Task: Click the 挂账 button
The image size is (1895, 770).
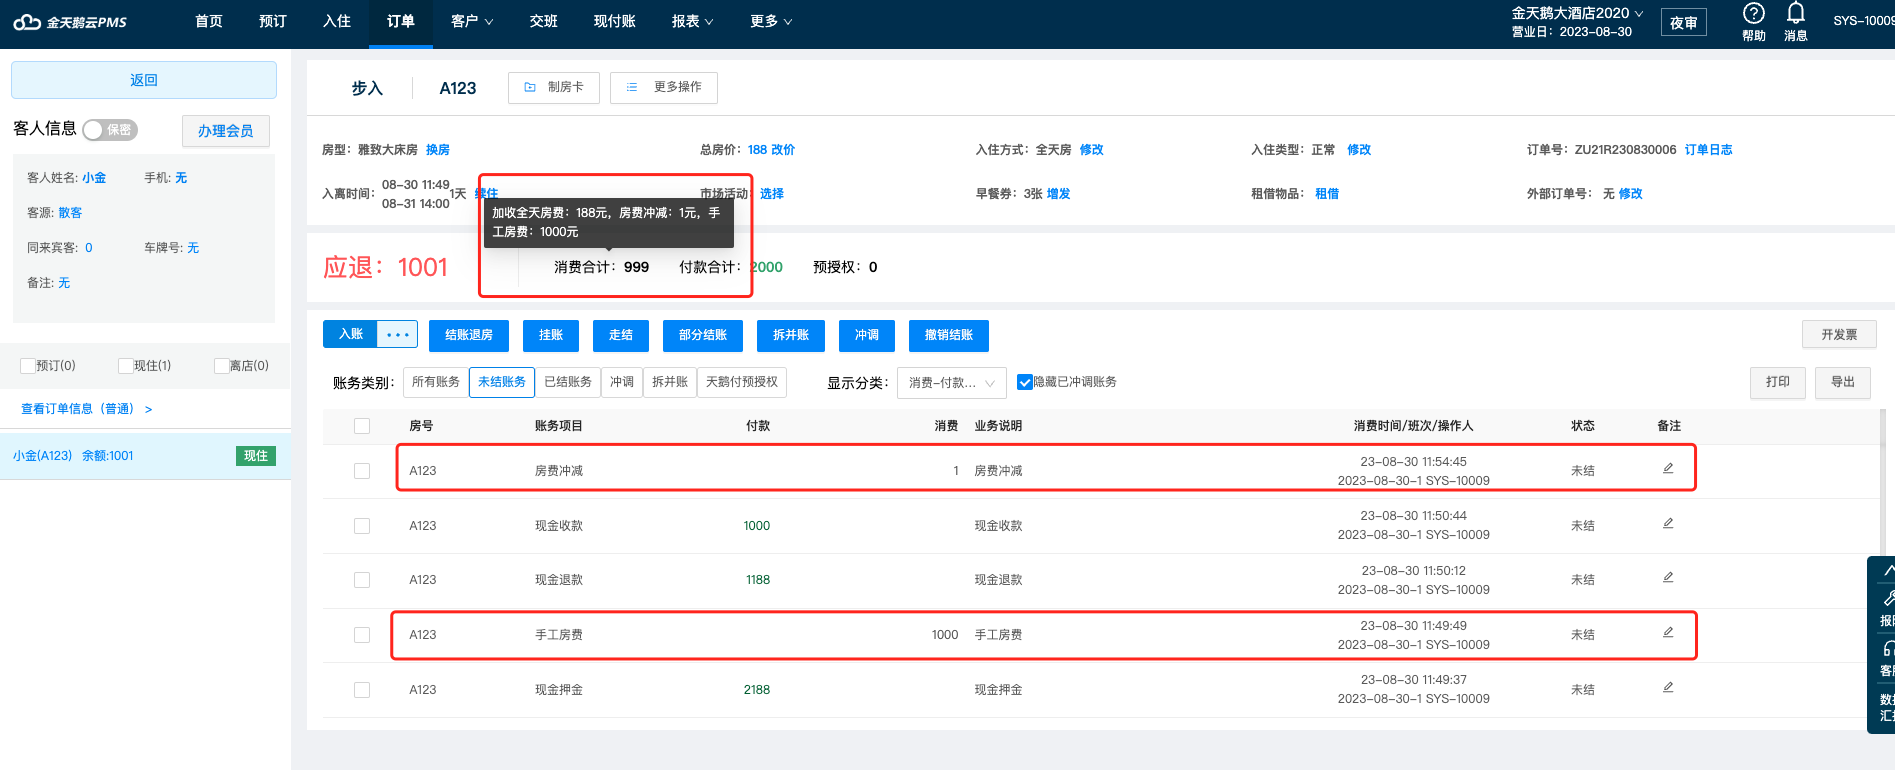Action: pyautogui.click(x=551, y=335)
